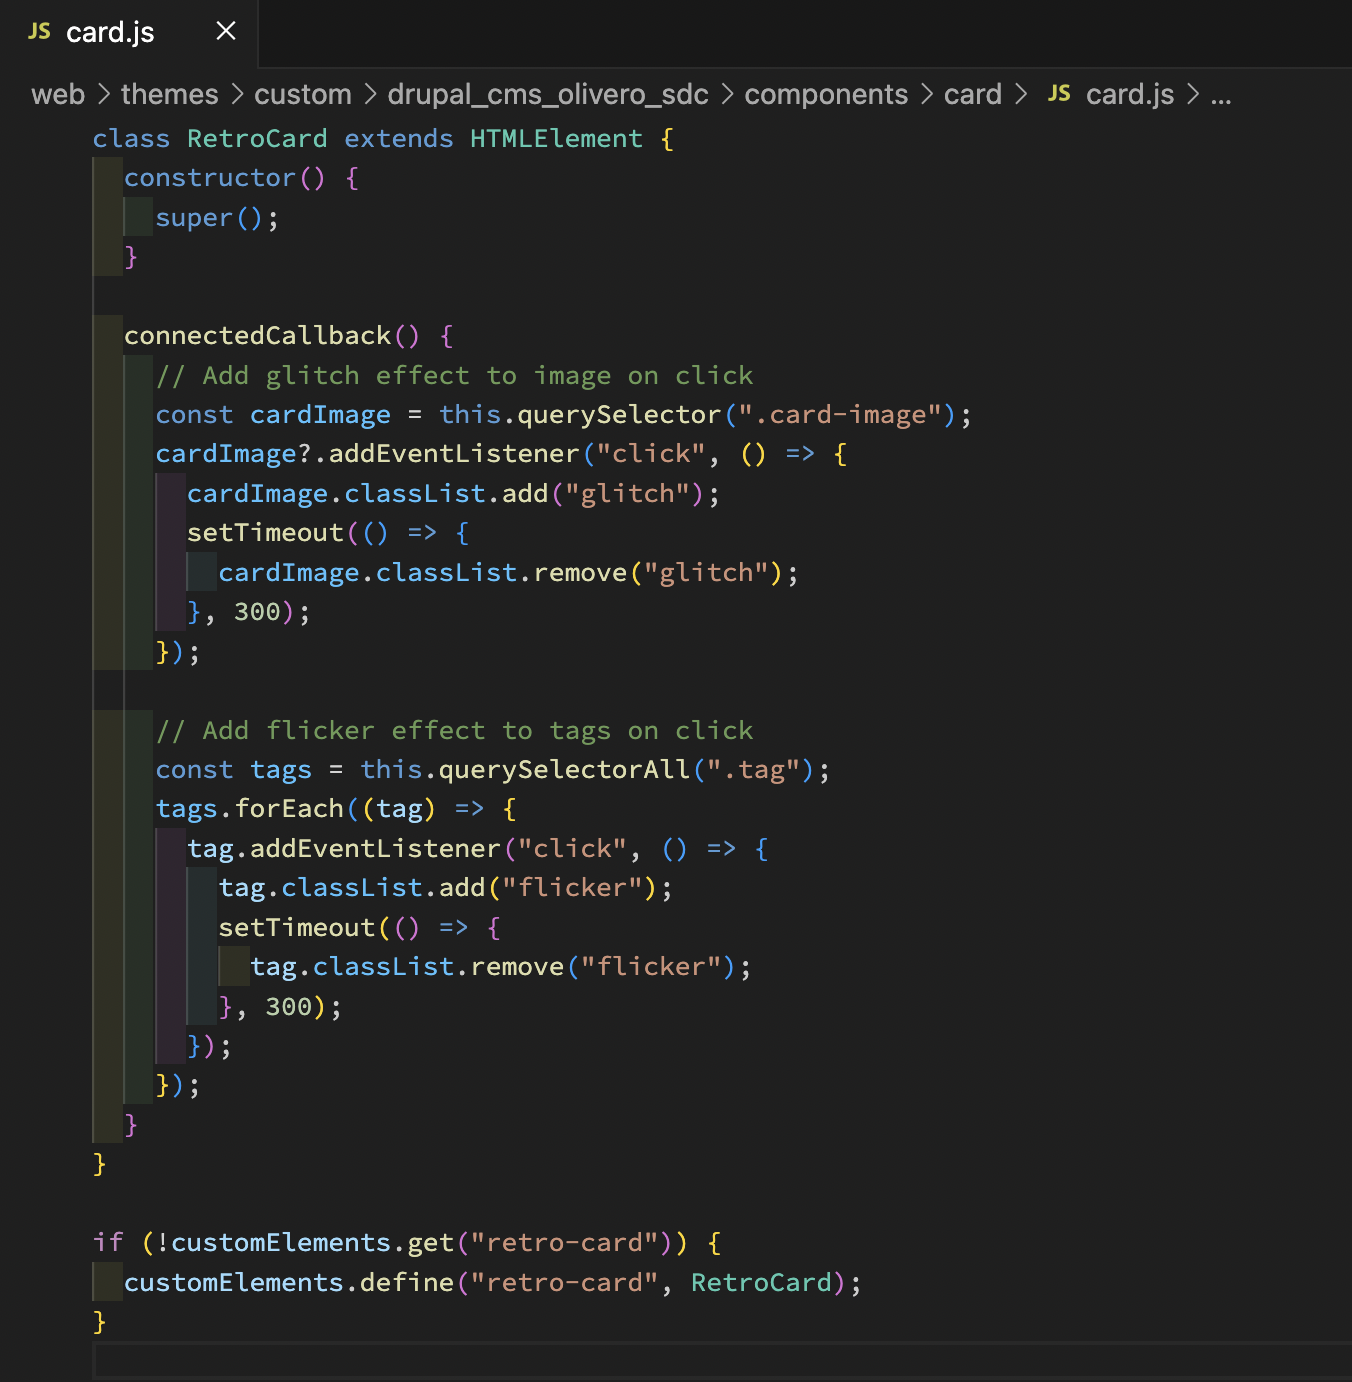The height and width of the screenshot is (1382, 1352).
Task: Click 'RetroCard' argument in customElements.define
Action: (x=761, y=1283)
